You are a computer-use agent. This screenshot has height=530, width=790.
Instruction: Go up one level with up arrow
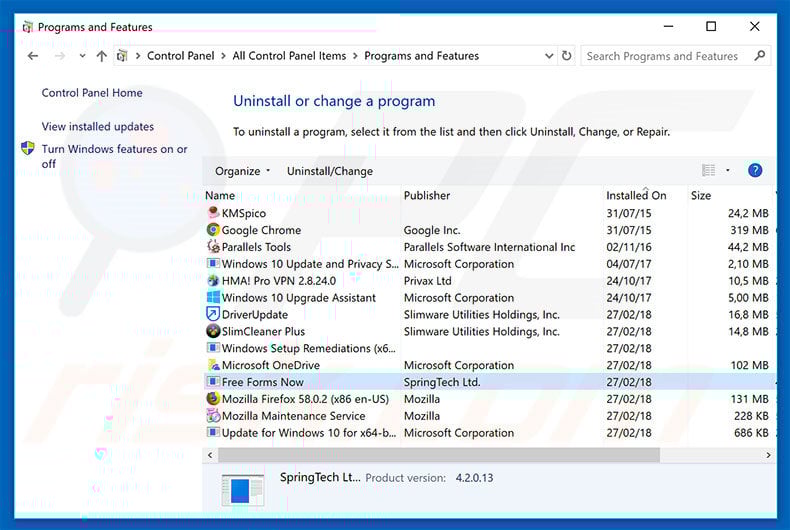click(x=102, y=56)
